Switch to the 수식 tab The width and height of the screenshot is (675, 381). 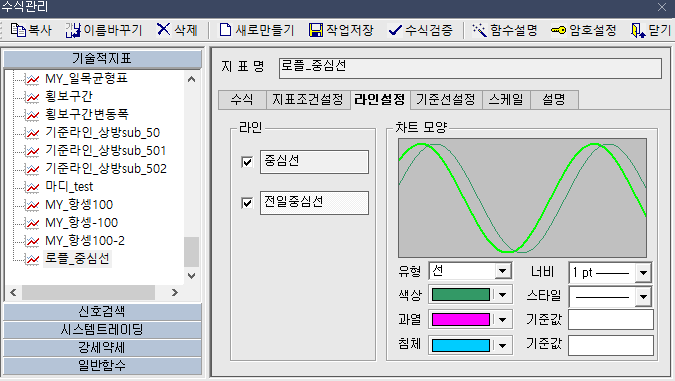coord(242,100)
